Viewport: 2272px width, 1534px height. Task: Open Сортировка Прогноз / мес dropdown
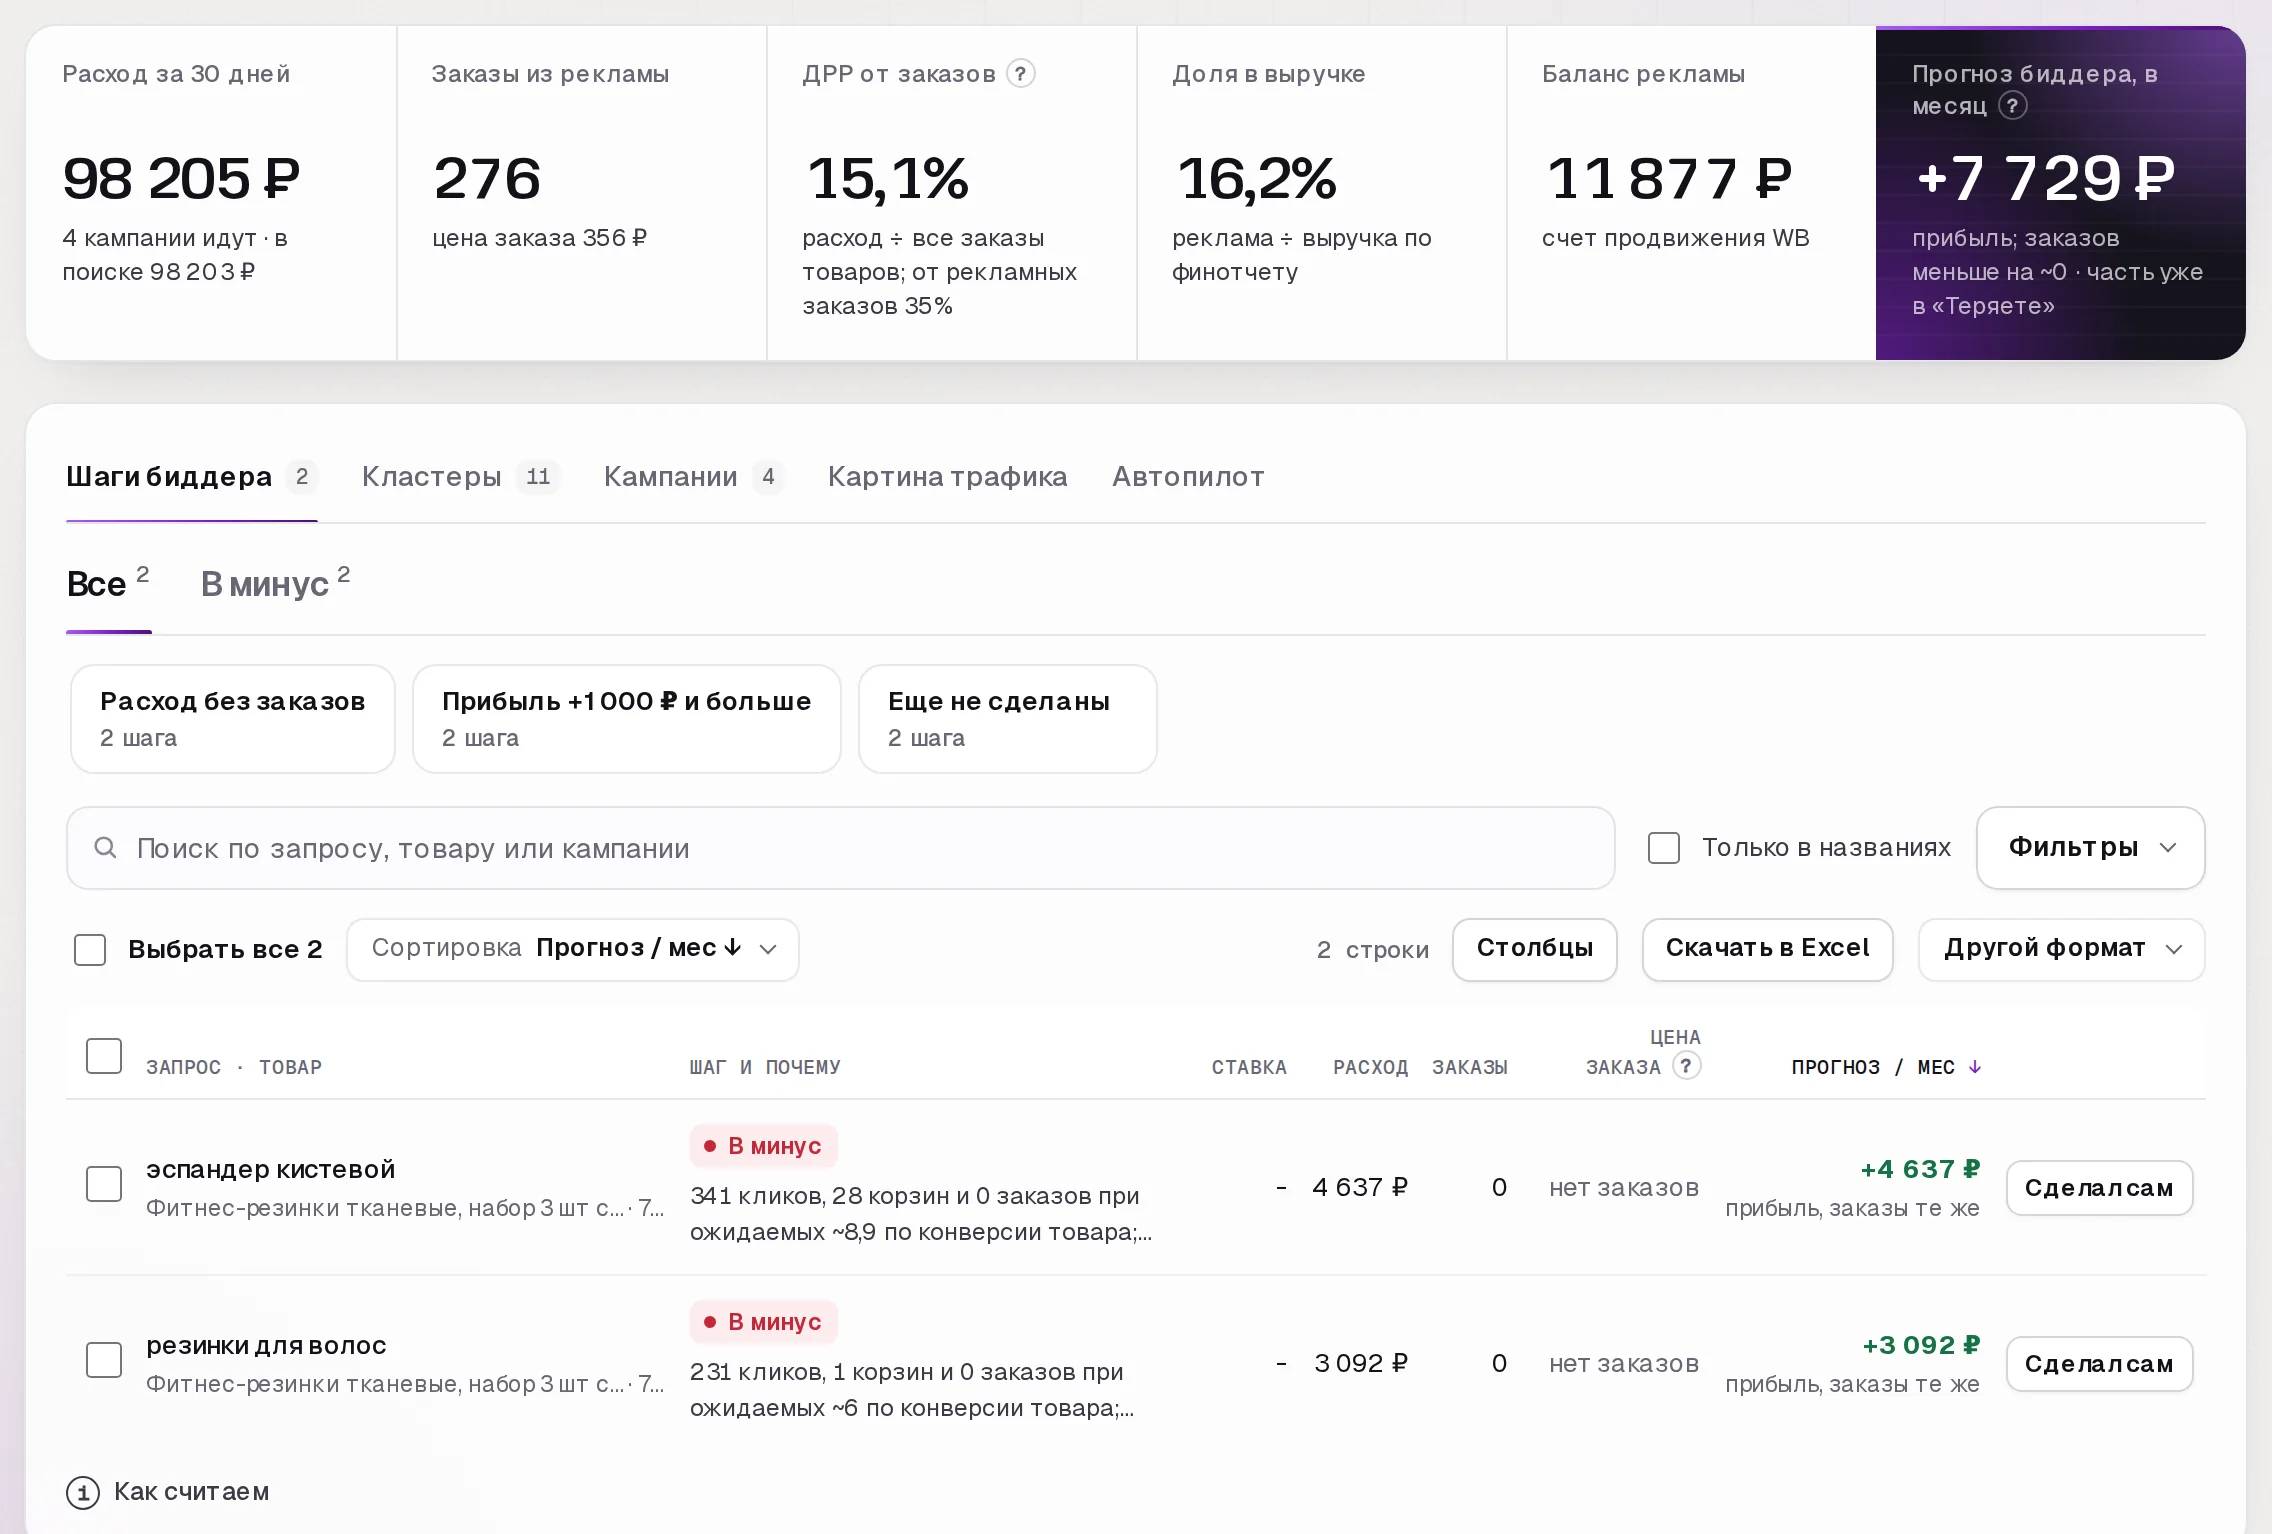click(573, 949)
